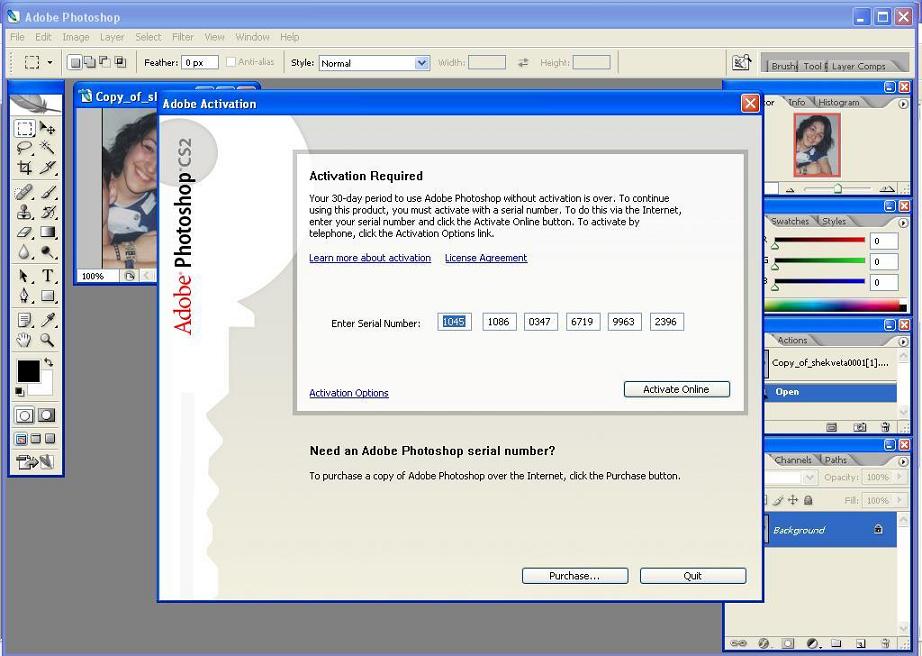Select Standard Screen Mode
The width and height of the screenshot is (922, 656).
tap(21, 439)
